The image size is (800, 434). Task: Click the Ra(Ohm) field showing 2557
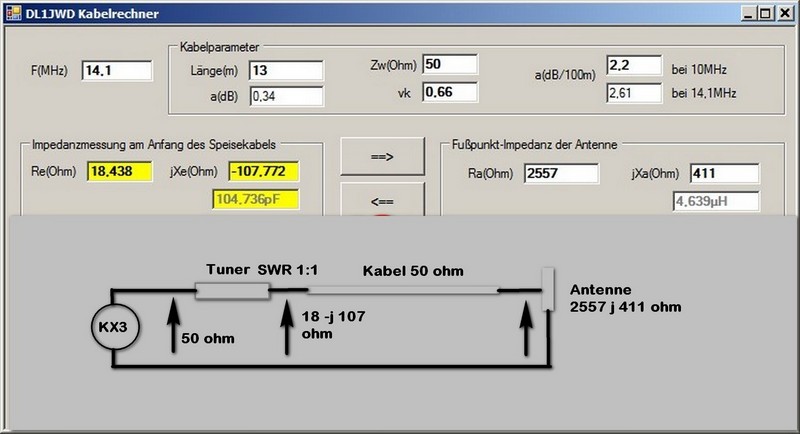tap(561, 173)
